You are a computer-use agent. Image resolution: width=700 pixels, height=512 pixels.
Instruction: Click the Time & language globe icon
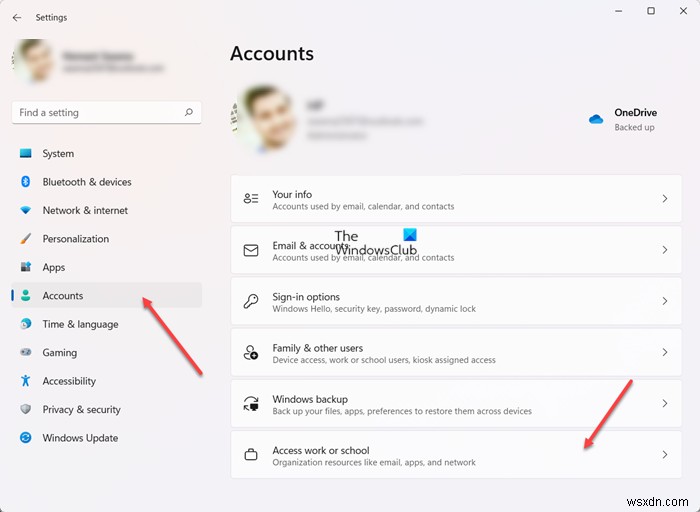26,324
